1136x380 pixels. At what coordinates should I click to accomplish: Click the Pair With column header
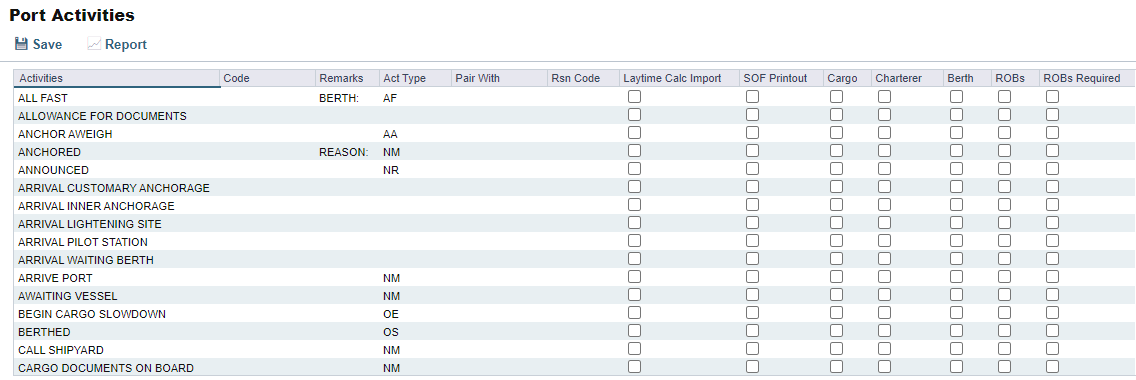click(499, 78)
